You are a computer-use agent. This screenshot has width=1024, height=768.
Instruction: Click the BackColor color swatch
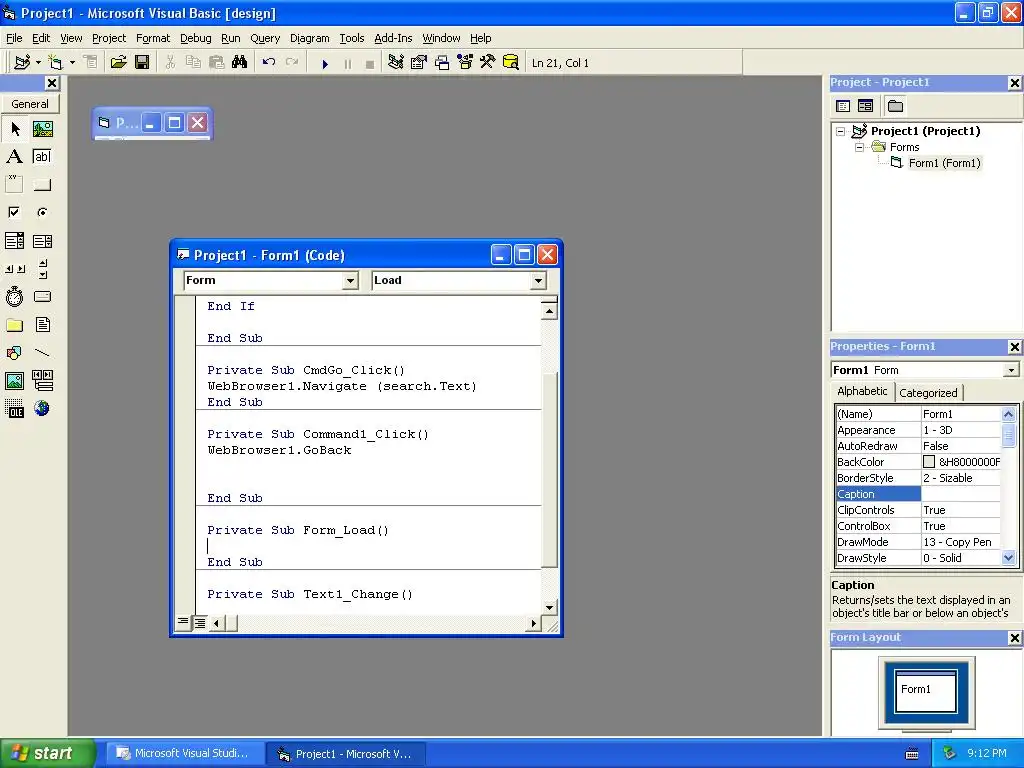tap(929, 462)
